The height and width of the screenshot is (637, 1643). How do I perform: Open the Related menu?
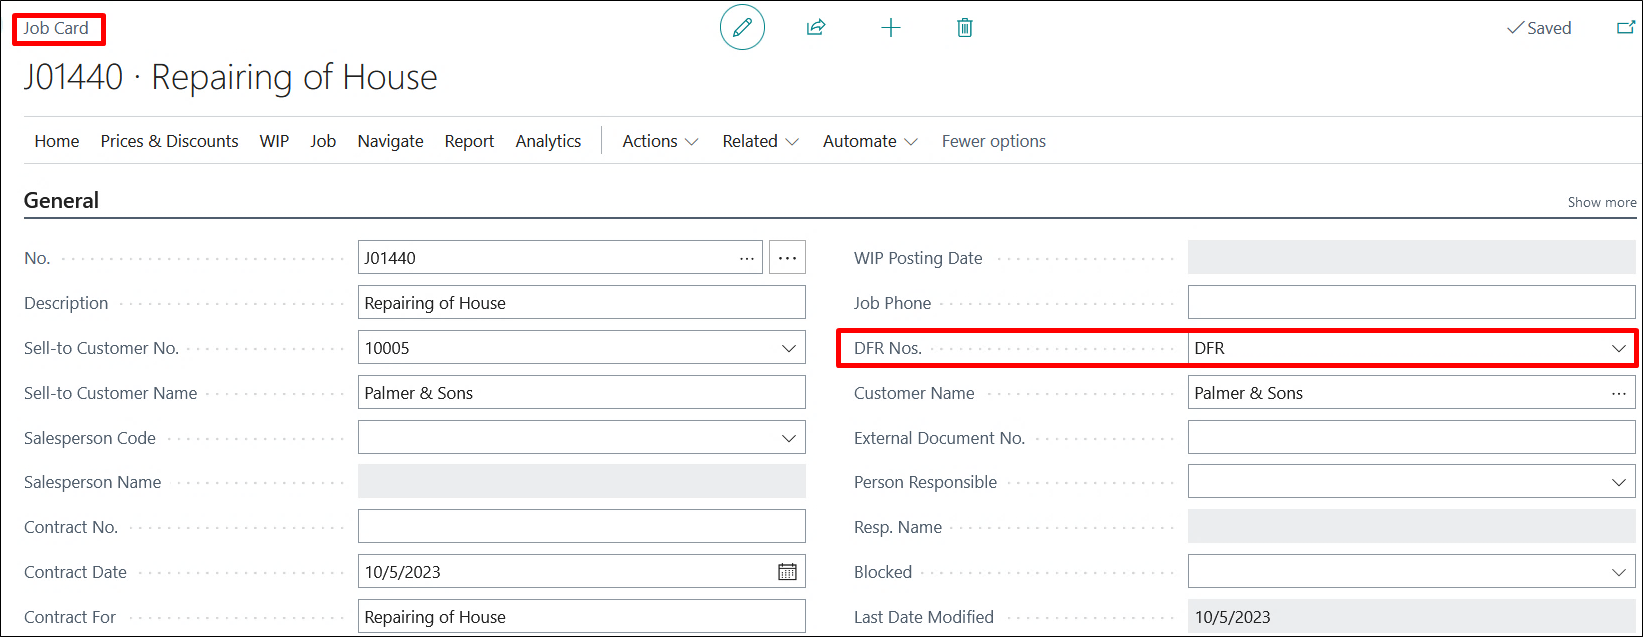coord(760,141)
